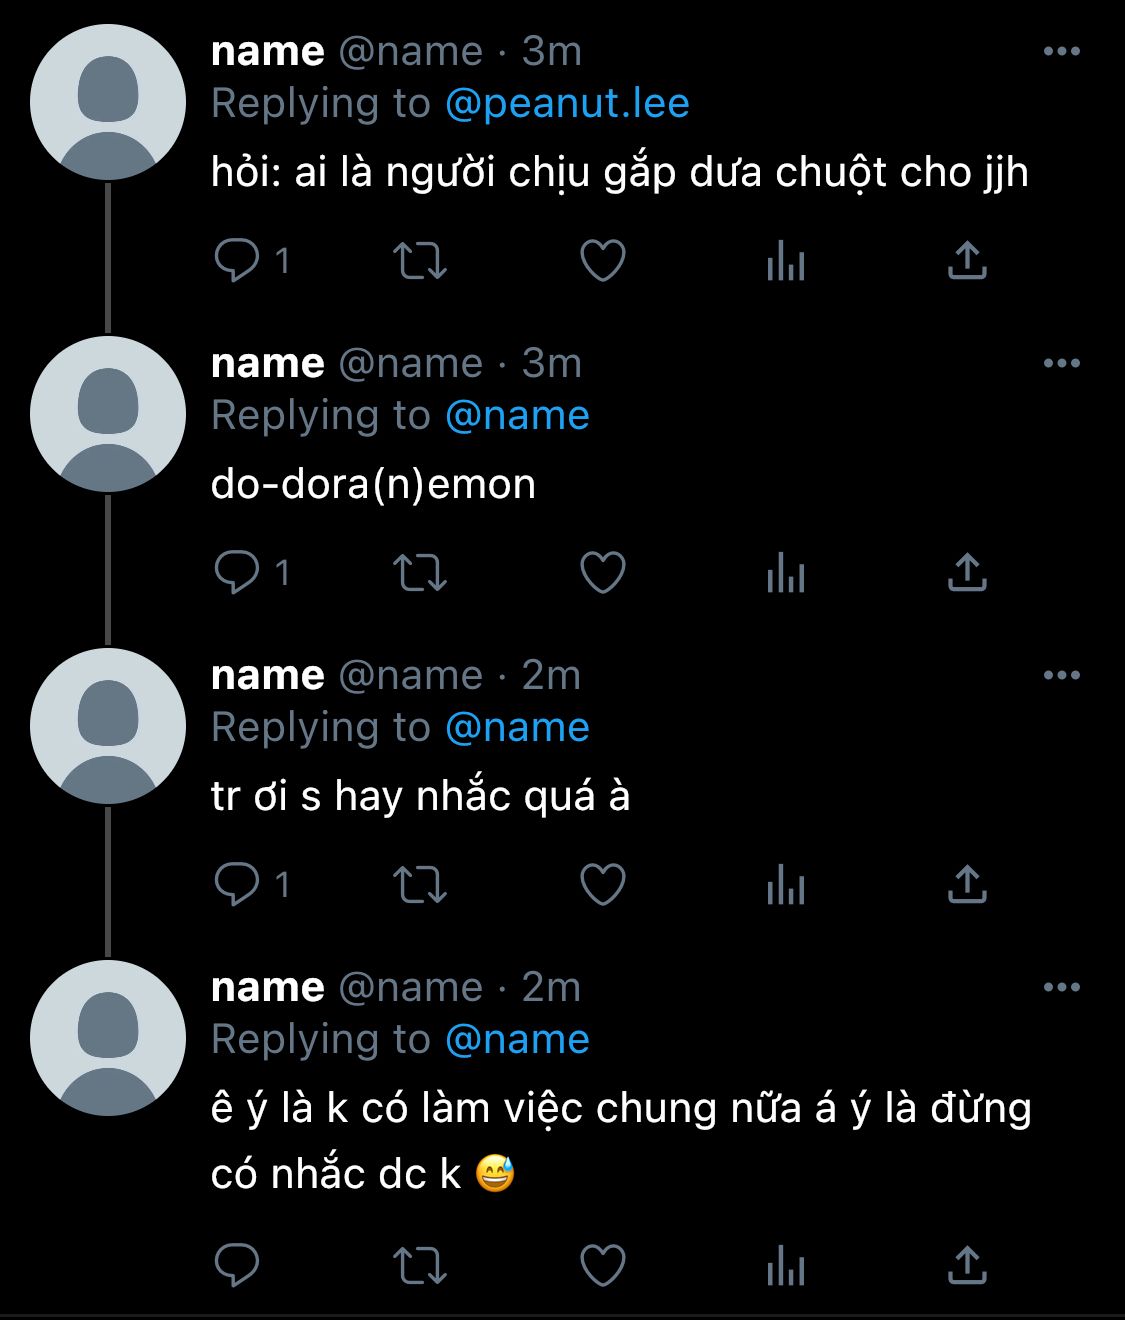Open more options for first tweet
Image resolution: width=1125 pixels, height=1320 pixels.
click(x=1061, y=51)
